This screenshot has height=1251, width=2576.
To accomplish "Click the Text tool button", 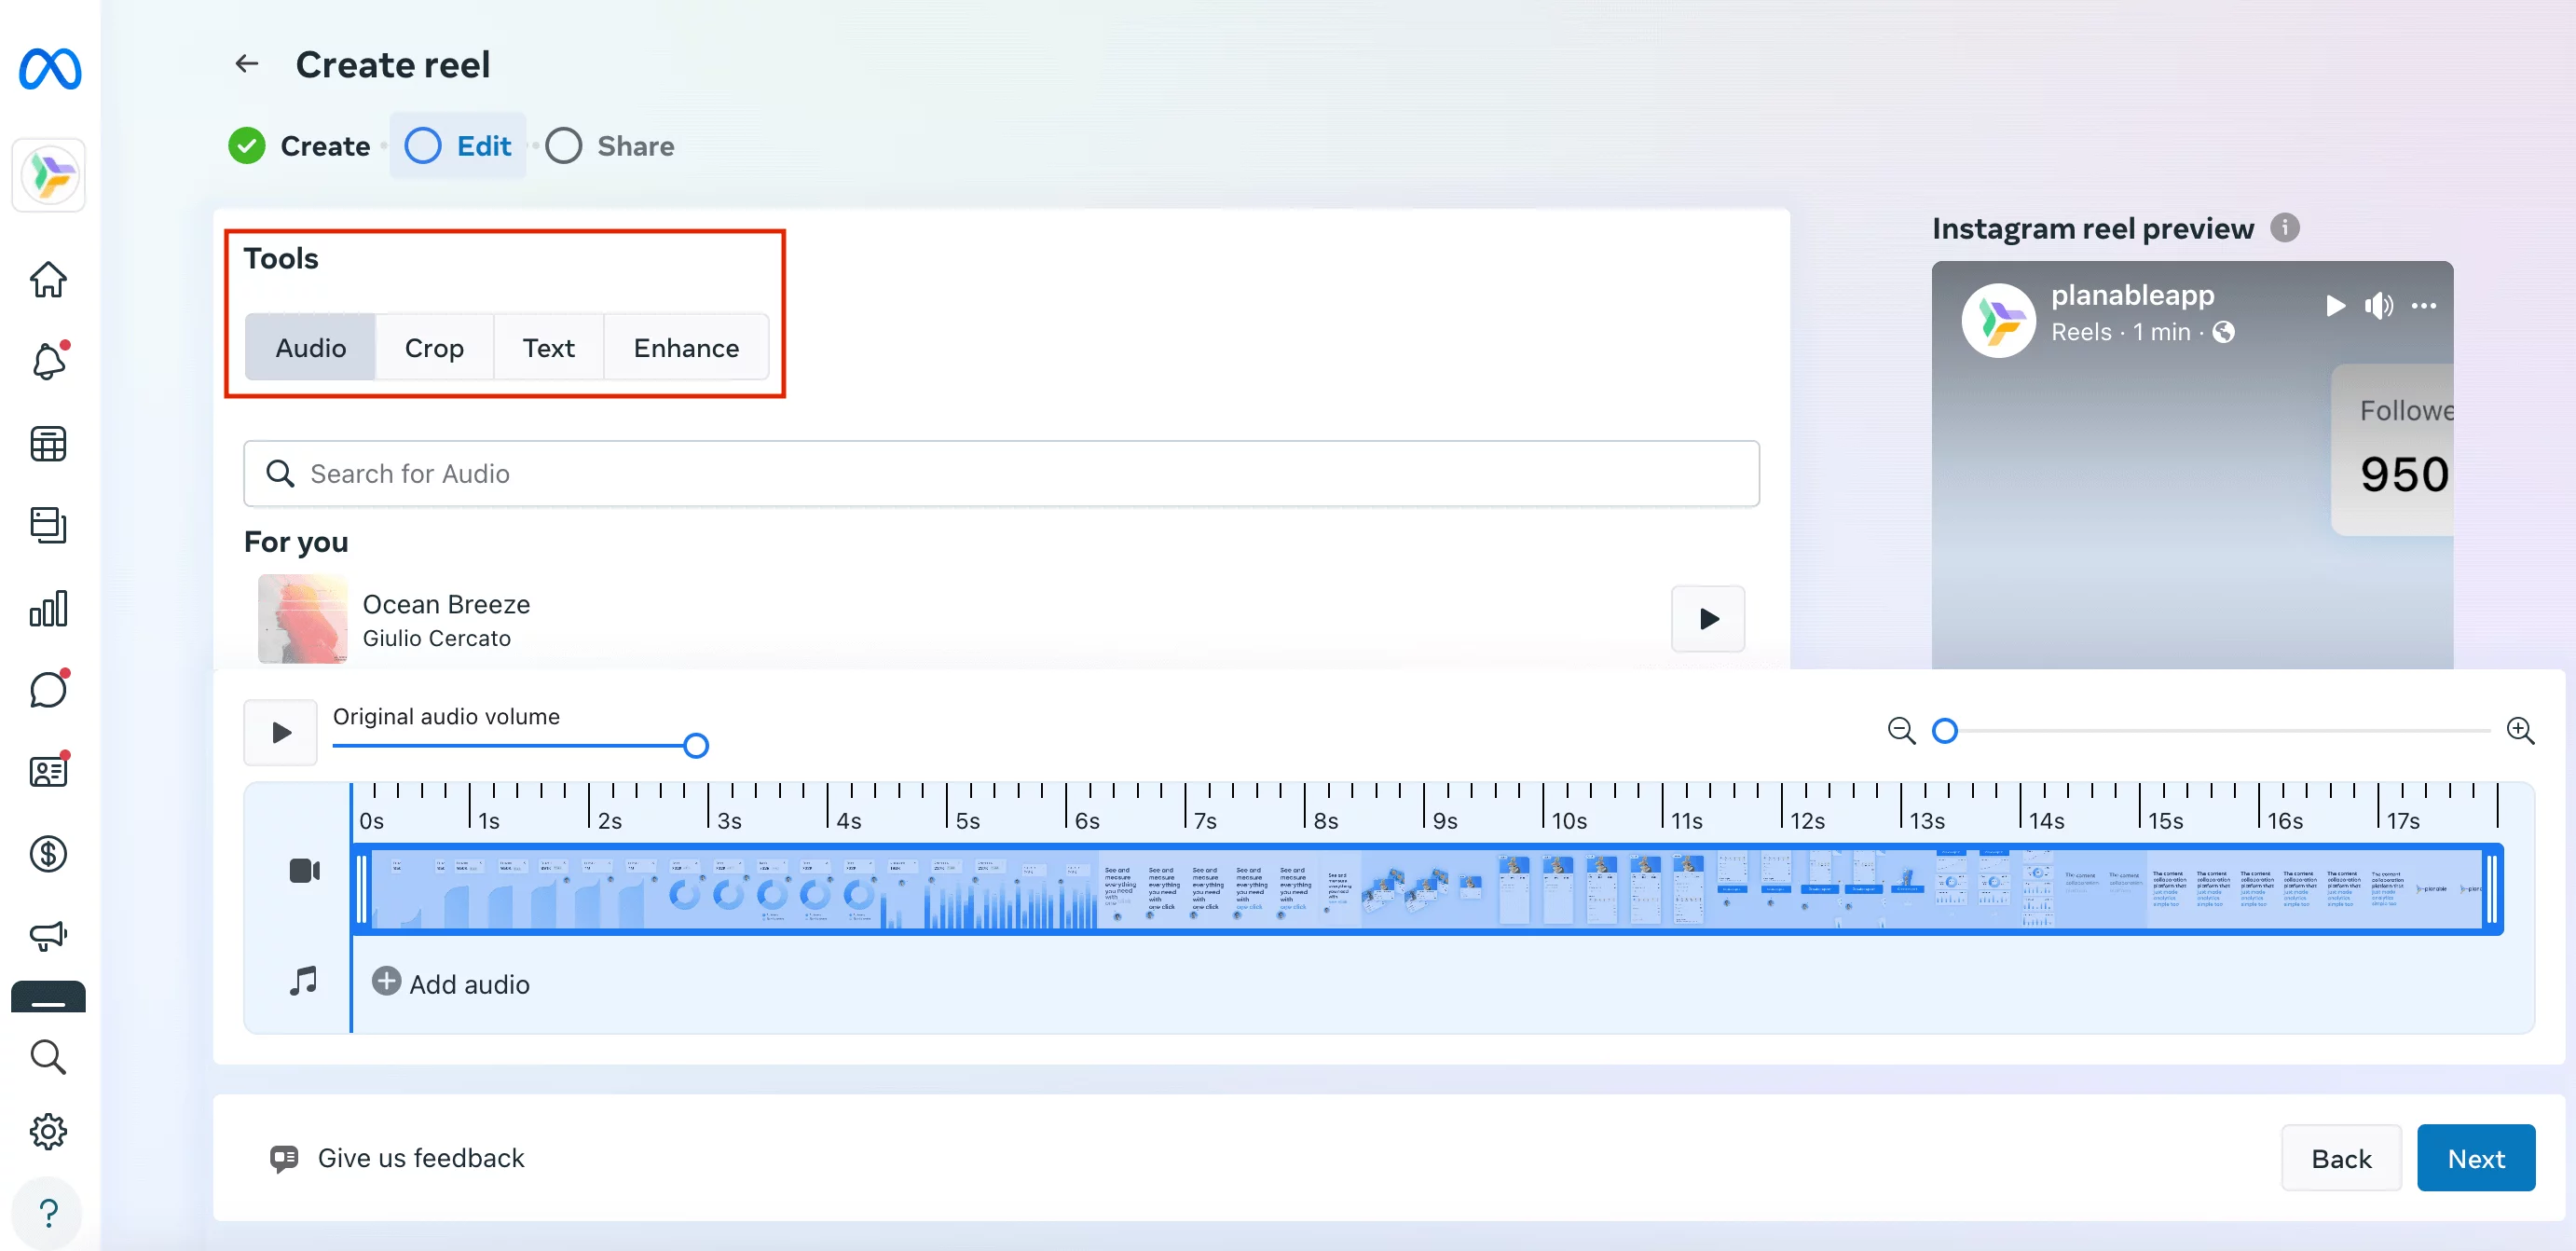I will click(547, 347).
